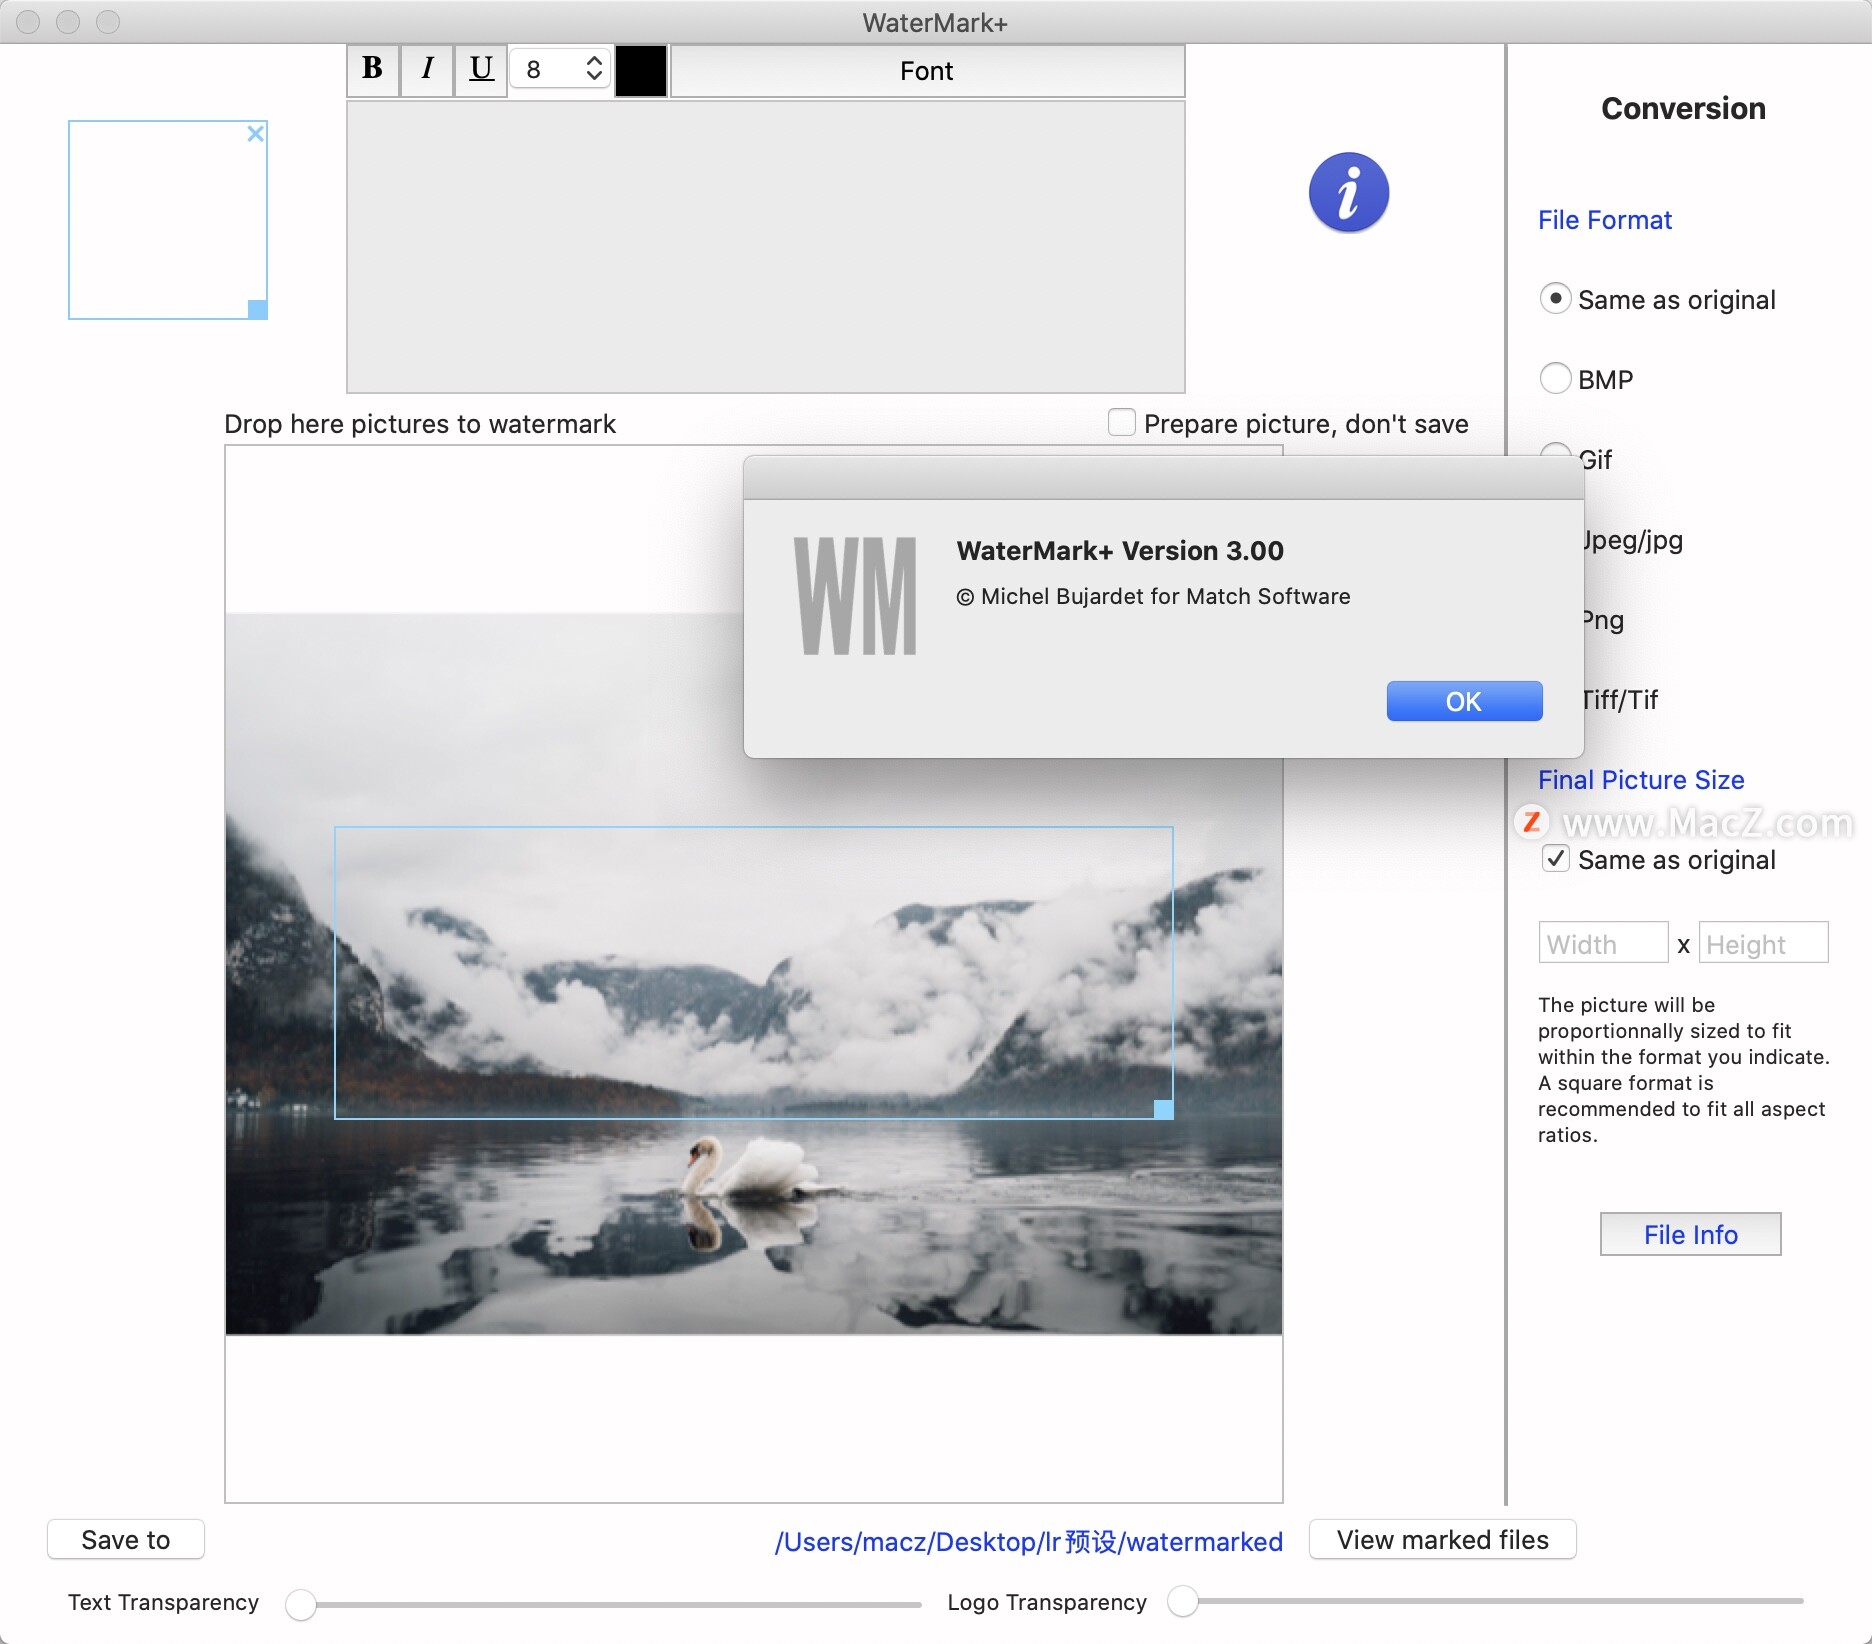Viewport: 1872px width, 1644px height.
Task: Click the Michel Bujardet copyright text
Action: 1153,596
